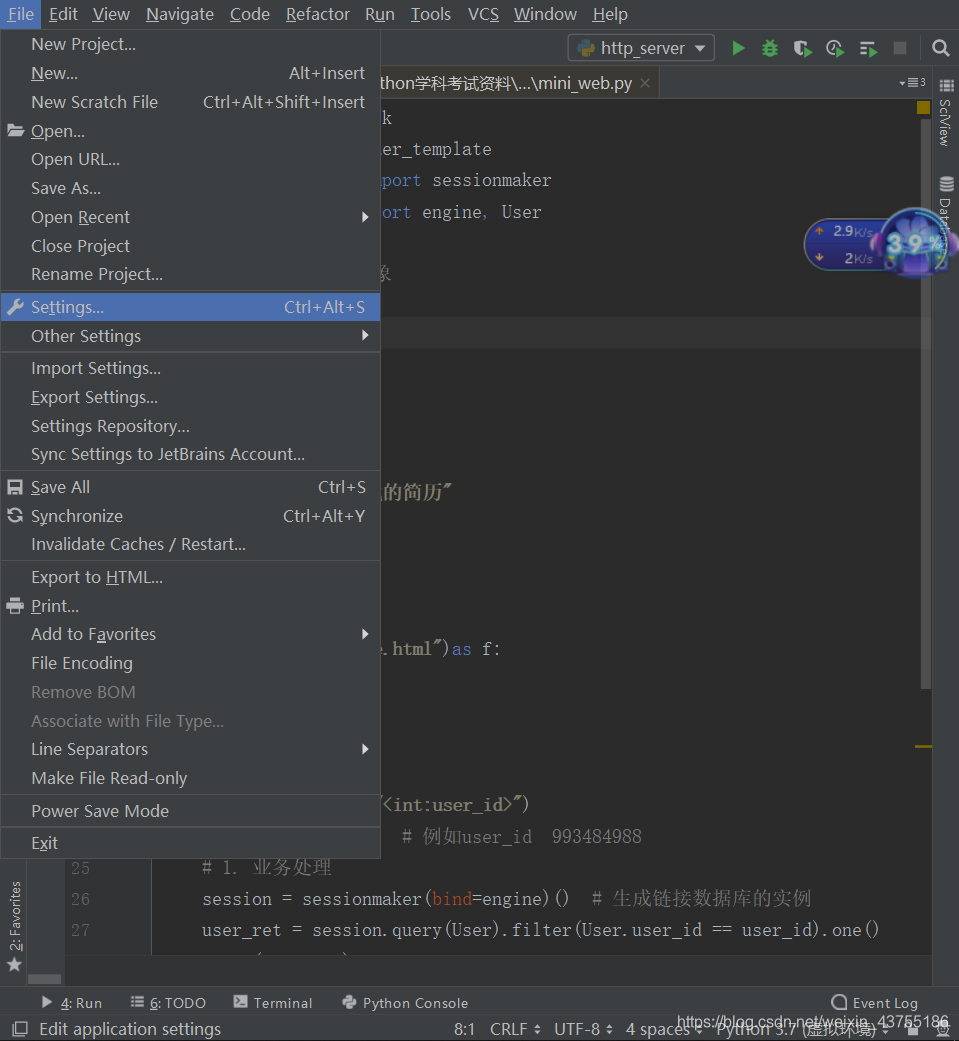The height and width of the screenshot is (1041, 959).
Task: Choose New Project... from File menu
Action: pyautogui.click(x=191, y=44)
